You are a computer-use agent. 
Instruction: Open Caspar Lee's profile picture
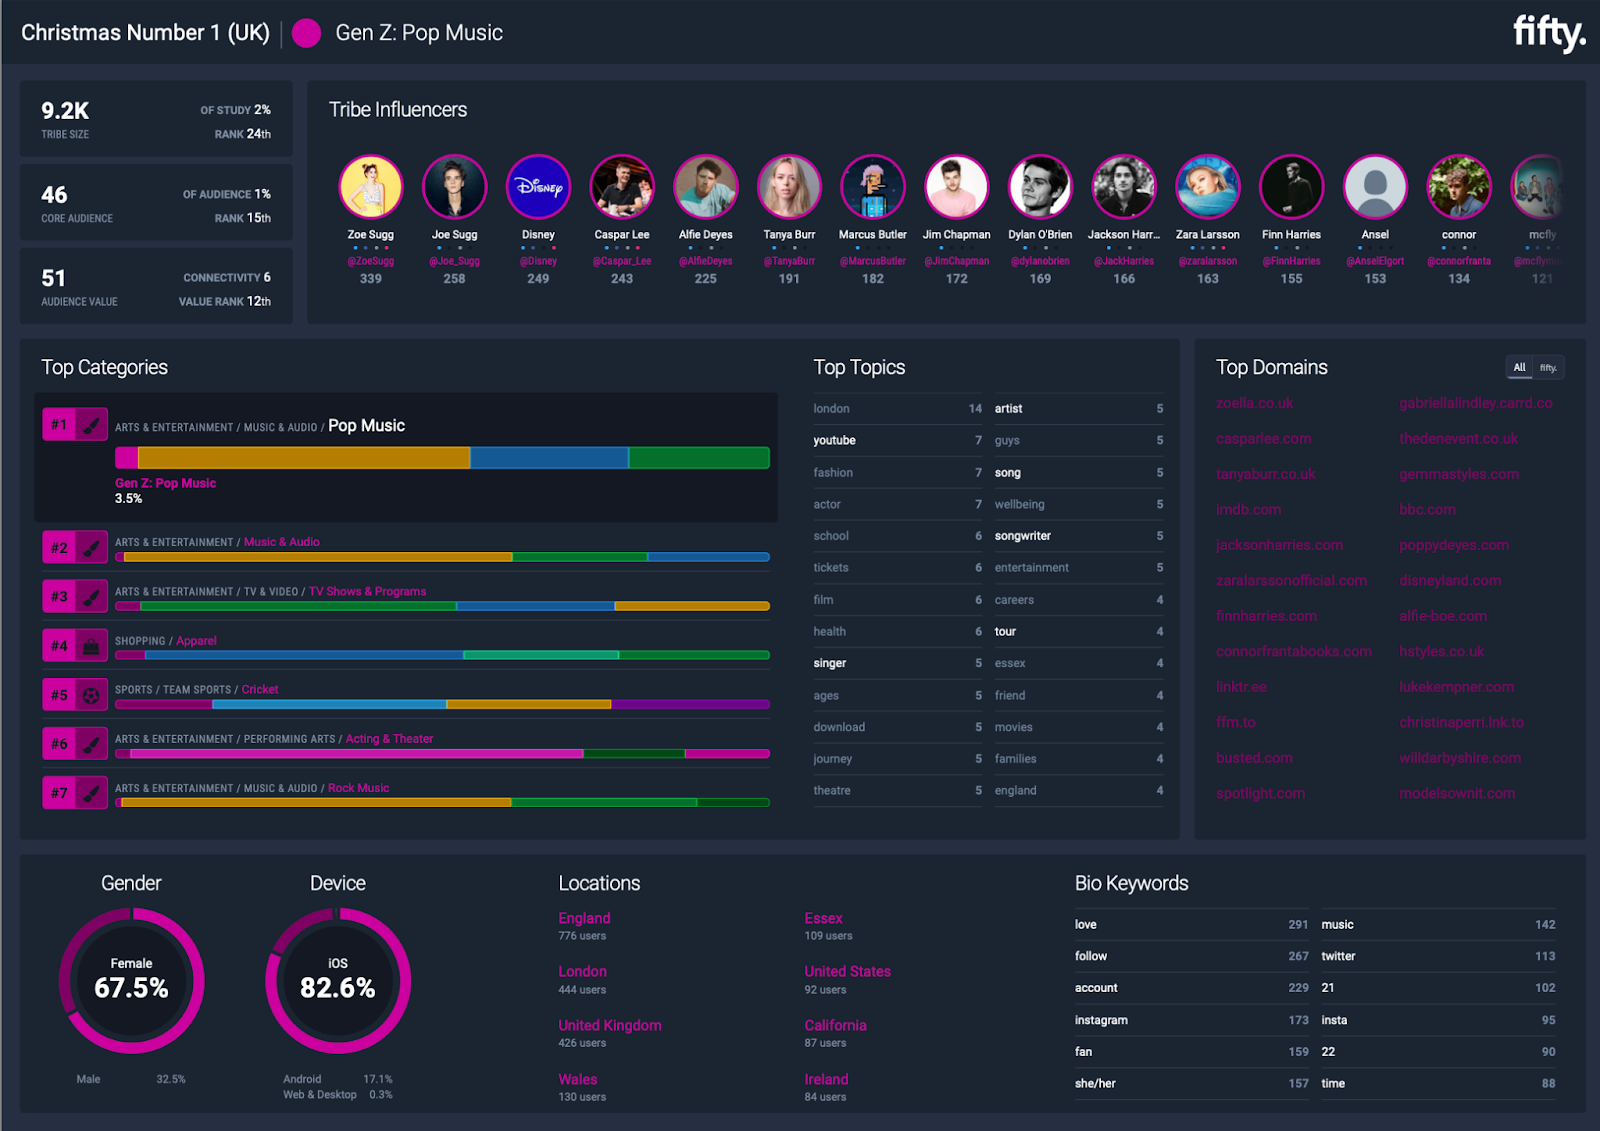[x=622, y=186]
